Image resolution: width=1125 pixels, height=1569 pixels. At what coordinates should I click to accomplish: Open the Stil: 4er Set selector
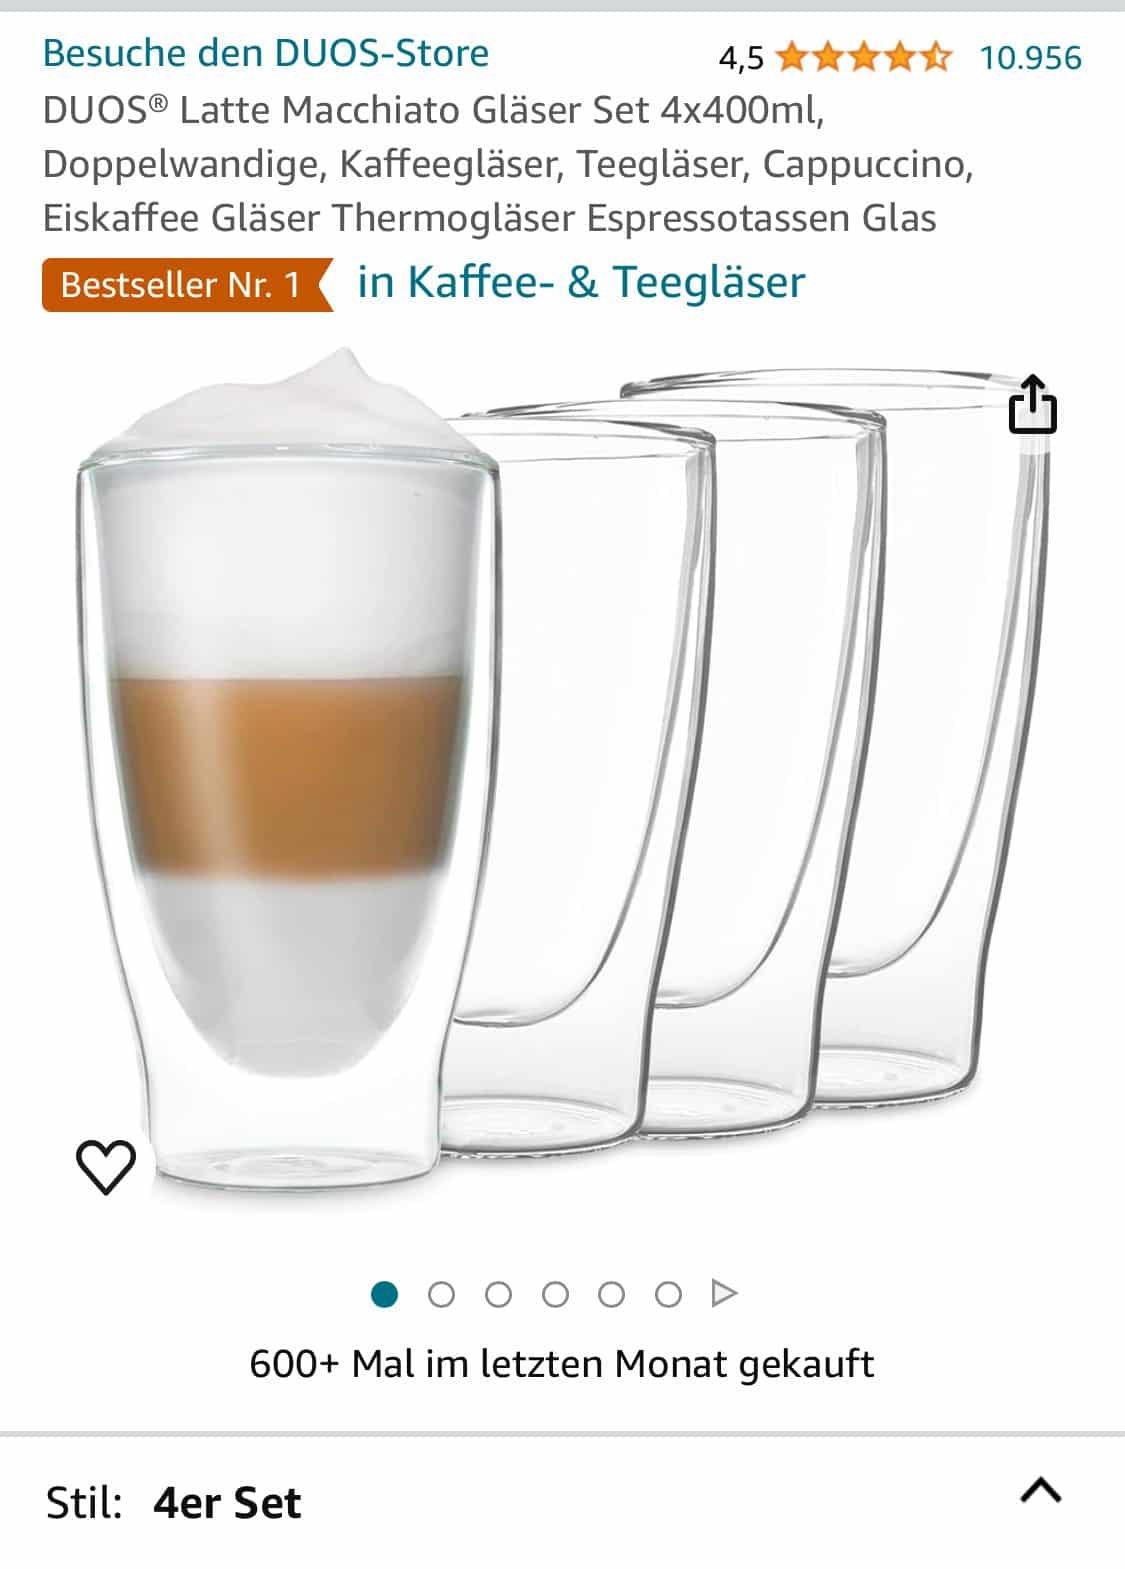click(562, 1502)
